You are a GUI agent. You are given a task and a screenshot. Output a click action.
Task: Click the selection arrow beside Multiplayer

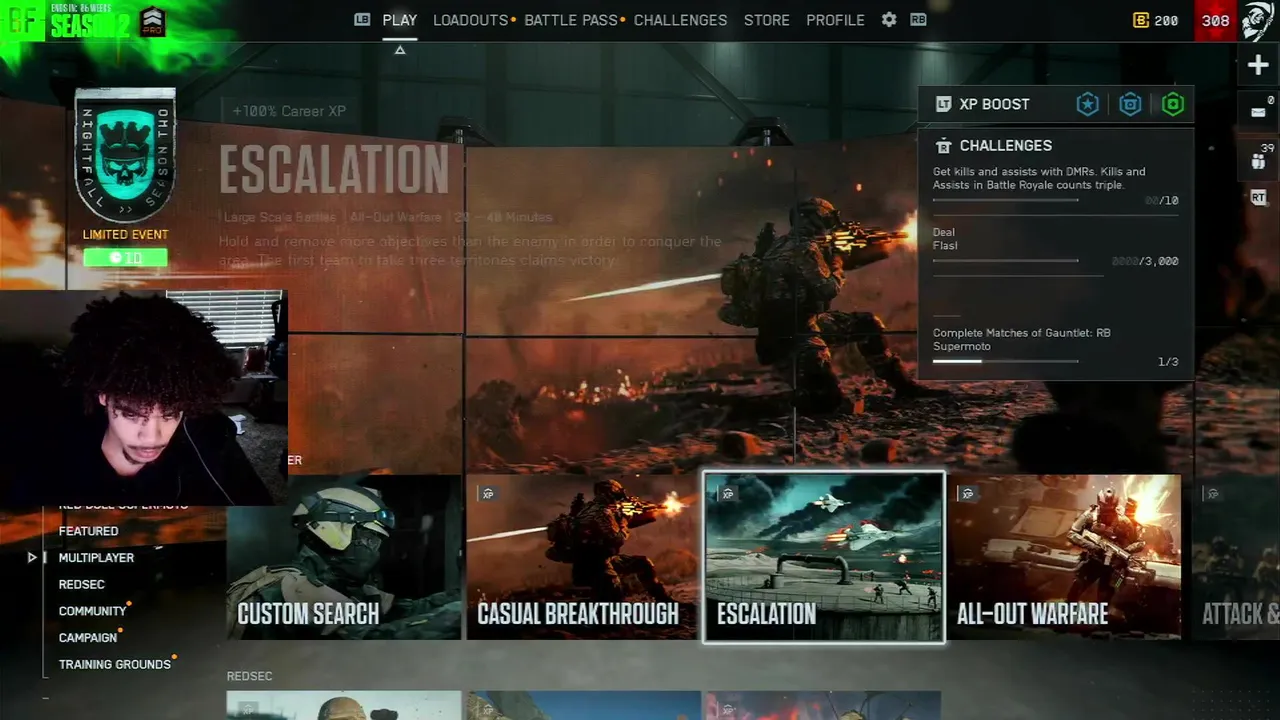click(x=32, y=557)
